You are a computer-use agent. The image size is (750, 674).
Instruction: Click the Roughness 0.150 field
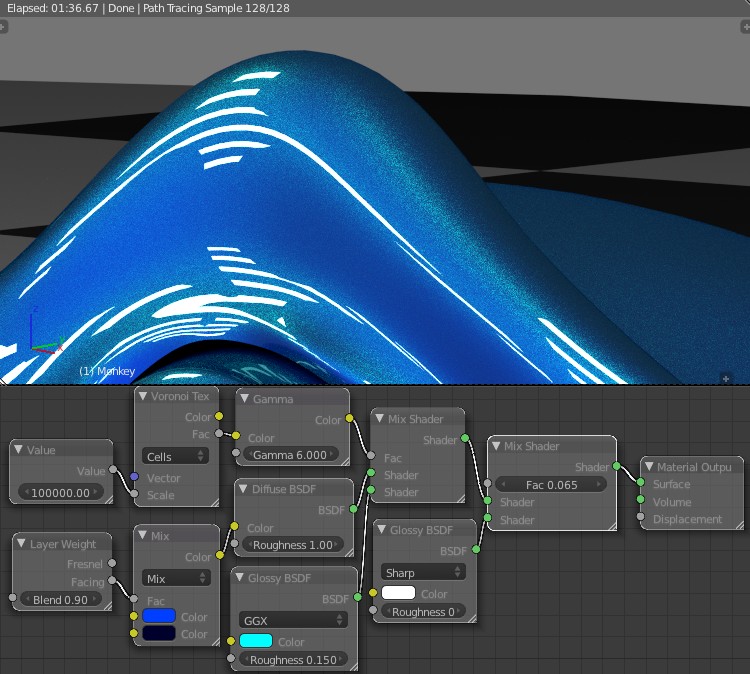(293, 660)
